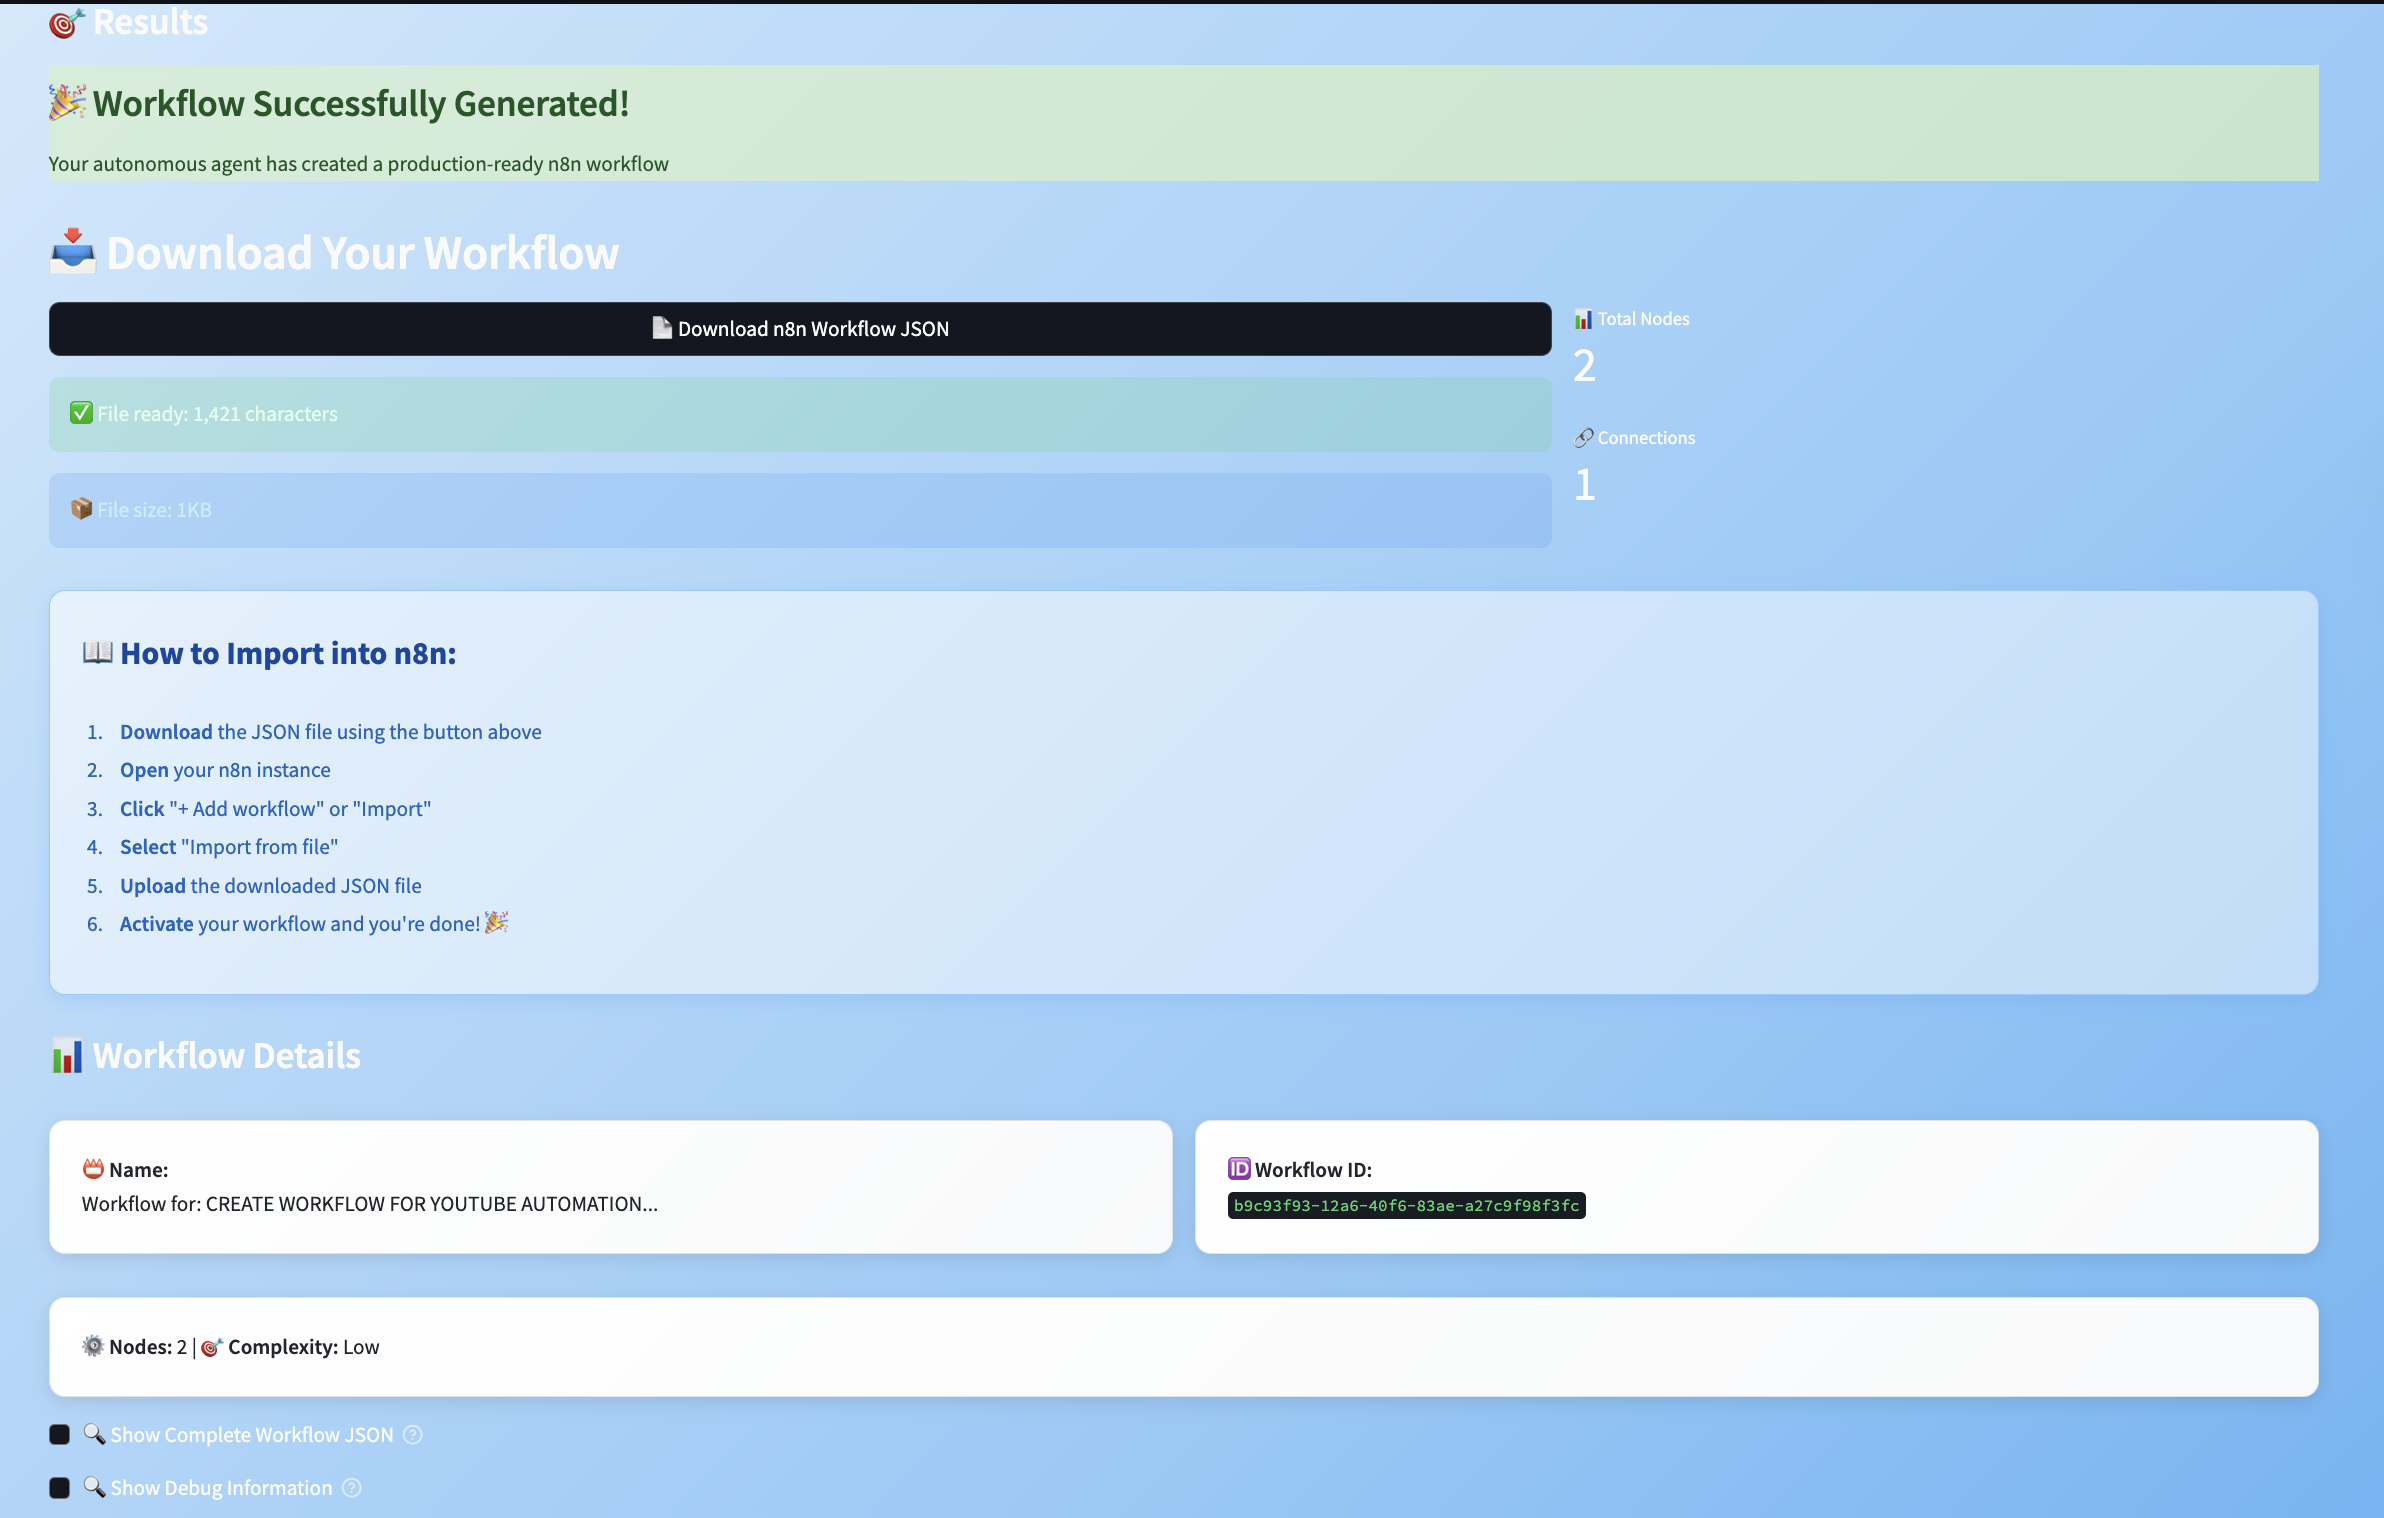Click the Connections link icon

(1583, 438)
